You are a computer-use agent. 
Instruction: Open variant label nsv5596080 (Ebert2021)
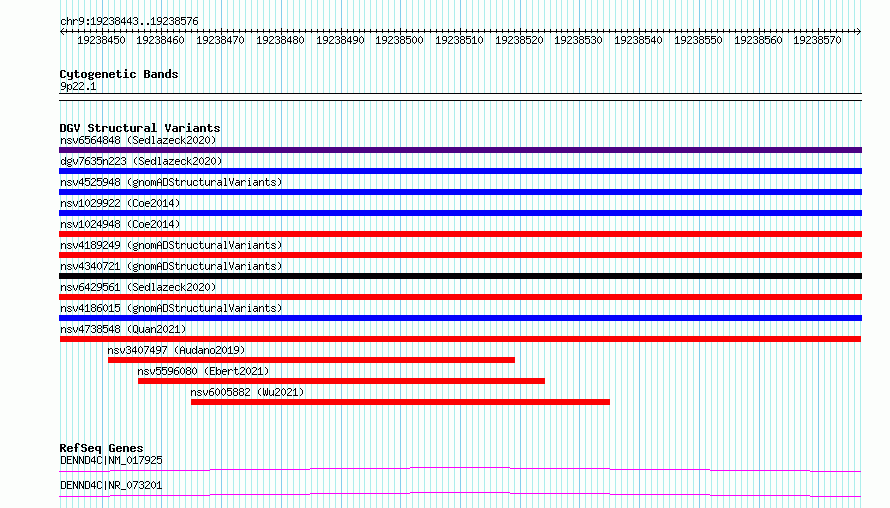[x=203, y=371]
